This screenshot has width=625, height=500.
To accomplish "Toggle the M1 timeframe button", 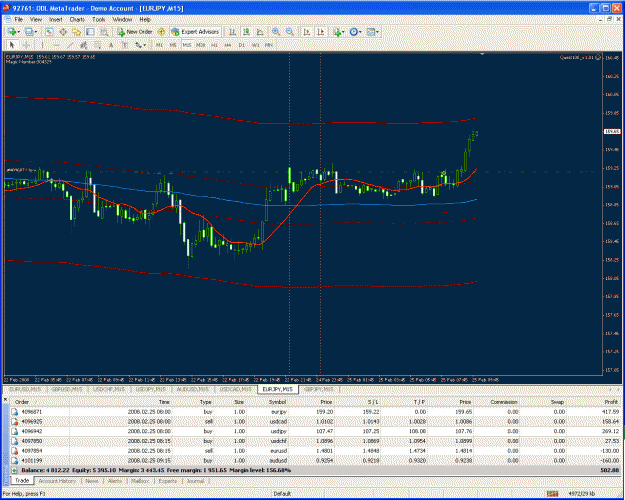I will (x=159, y=45).
